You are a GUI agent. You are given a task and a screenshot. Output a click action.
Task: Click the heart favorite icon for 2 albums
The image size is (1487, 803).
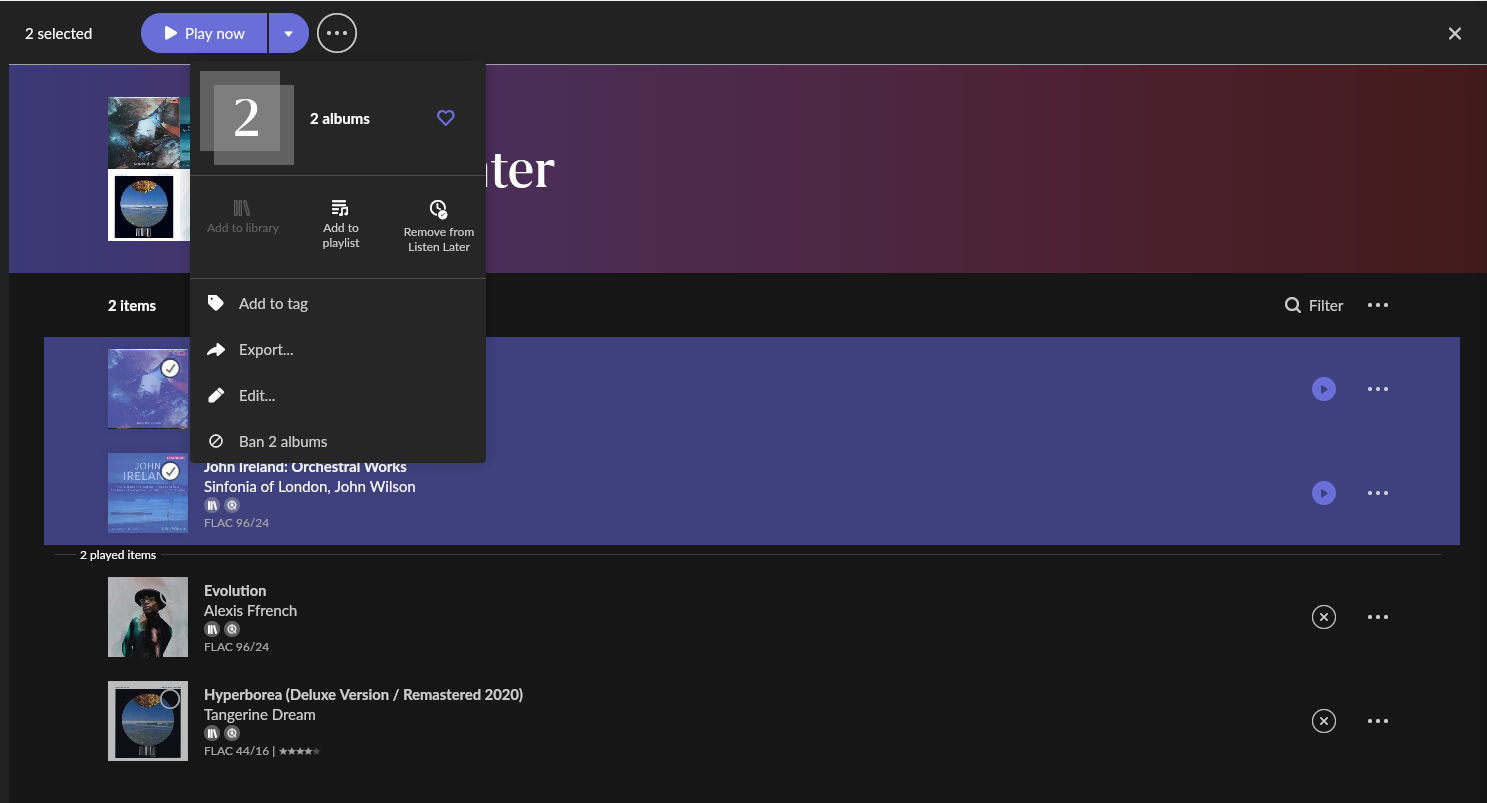click(x=446, y=118)
